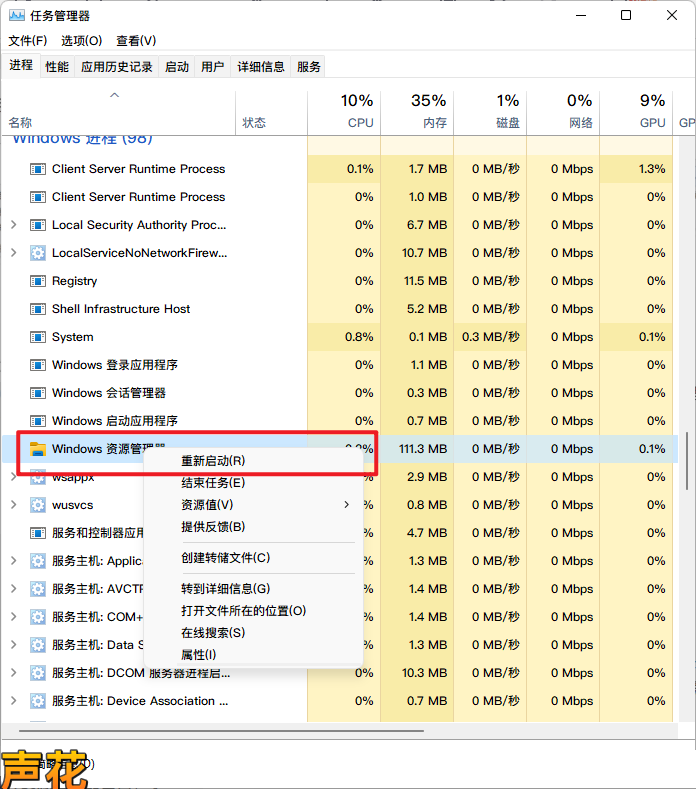
Task: Click the LocalServiceNoNetworkFirewall gear icon
Action: coord(38,253)
